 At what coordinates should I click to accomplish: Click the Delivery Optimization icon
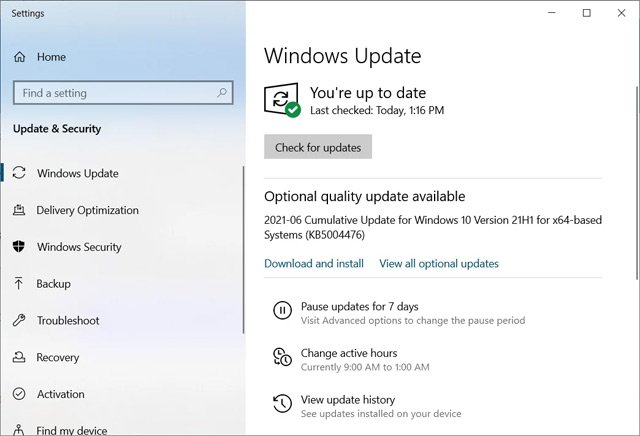[19, 210]
